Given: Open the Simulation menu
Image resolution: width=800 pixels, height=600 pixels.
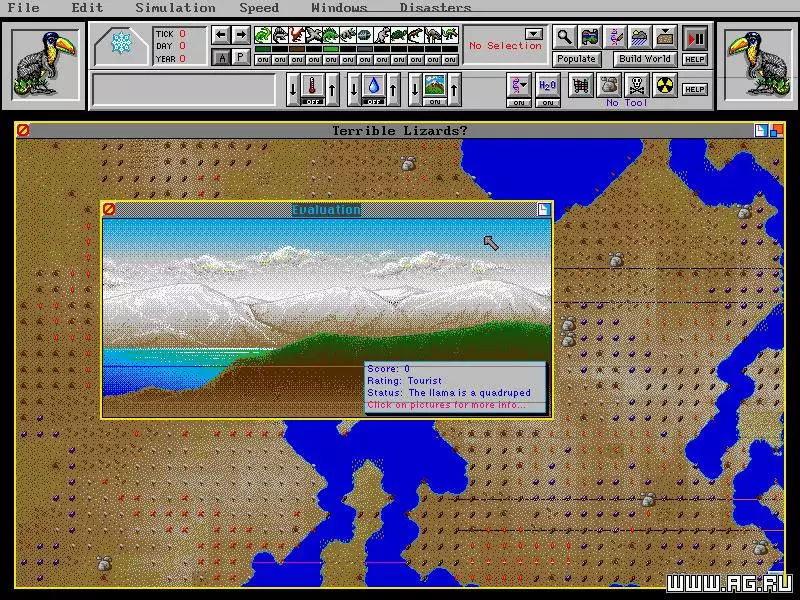Looking at the screenshot, I should point(175,8).
